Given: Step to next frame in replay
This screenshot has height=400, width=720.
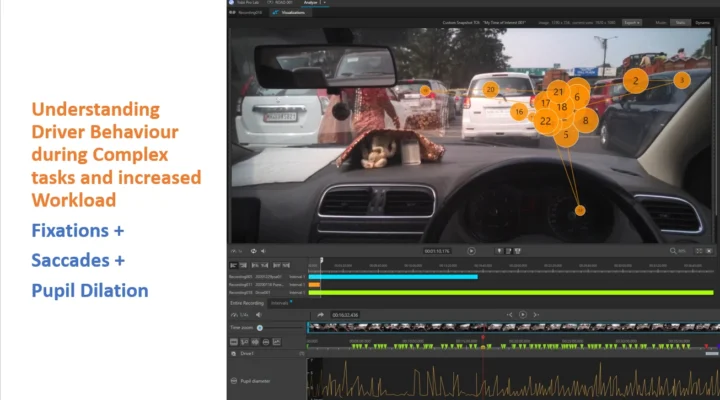Looking at the screenshot, I should tap(536, 315).
